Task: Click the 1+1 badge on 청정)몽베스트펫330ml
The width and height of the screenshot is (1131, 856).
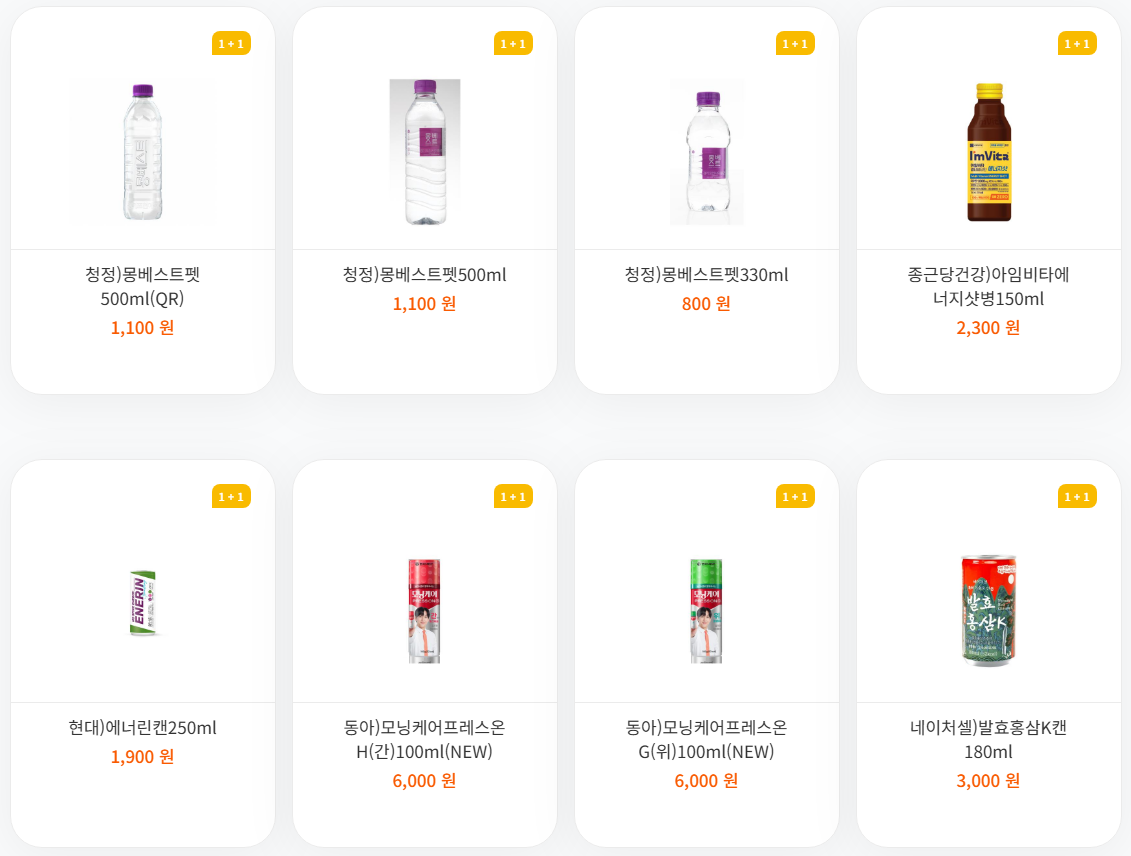Action: [x=795, y=44]
